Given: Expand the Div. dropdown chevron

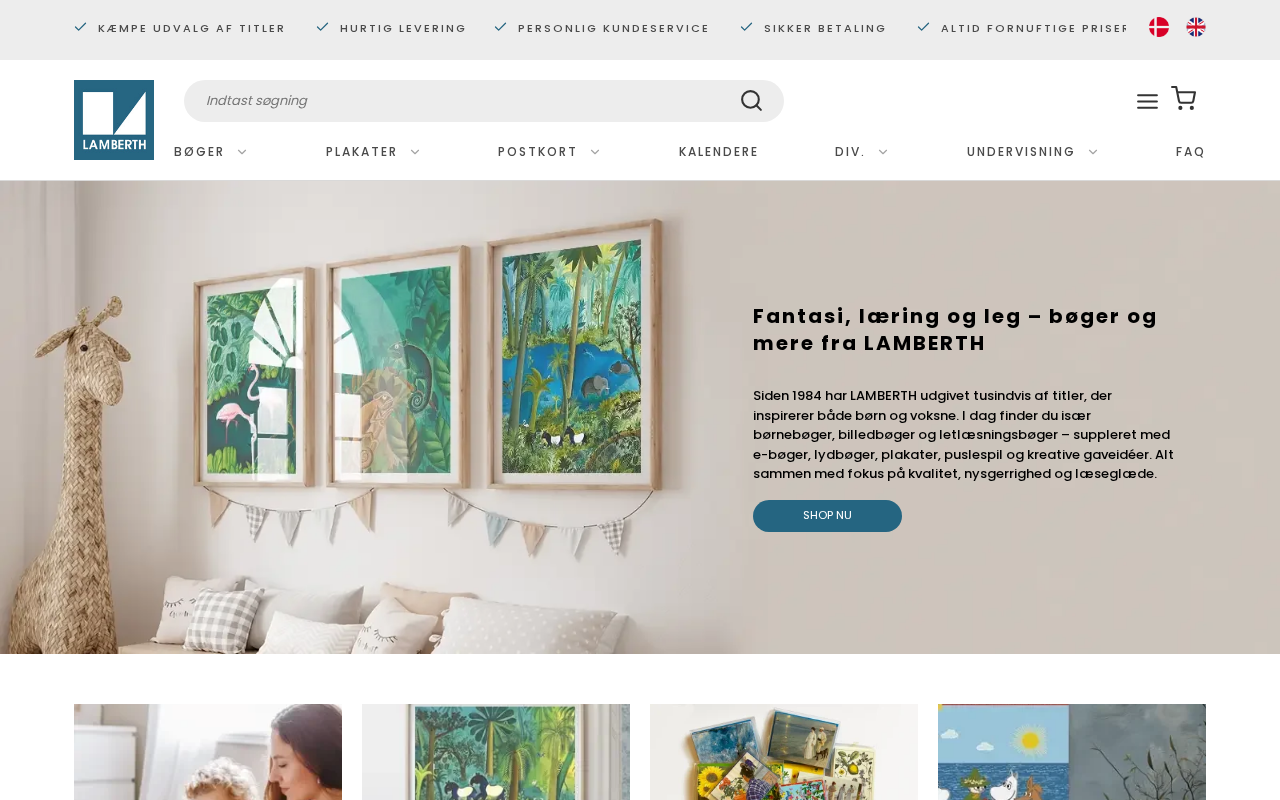Looking at the screenshot, I should pos(883,152).
